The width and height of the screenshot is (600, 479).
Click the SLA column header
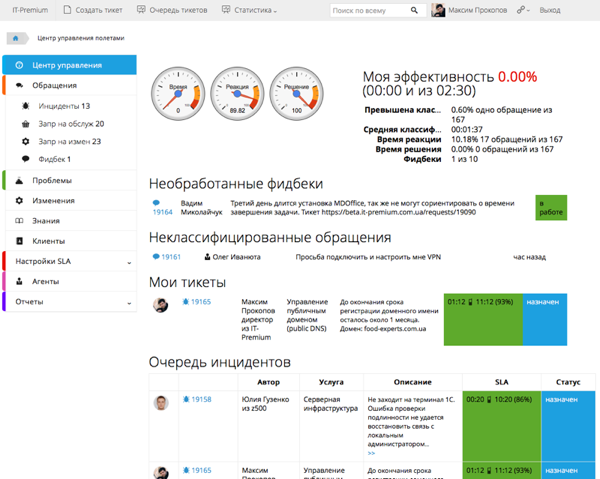click(x=502, y=382)
